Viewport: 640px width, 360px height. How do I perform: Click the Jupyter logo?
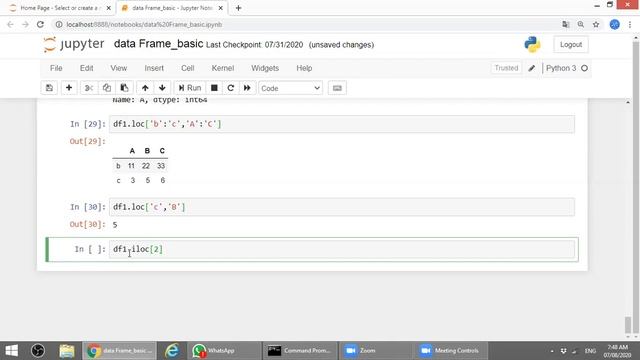74,44
